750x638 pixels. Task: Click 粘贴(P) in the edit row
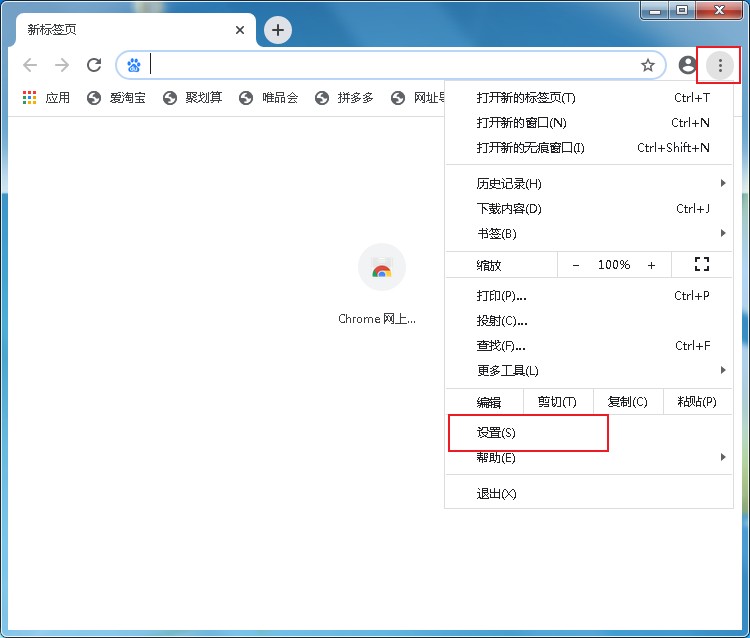pyautogui.click(x=697, y=402)
